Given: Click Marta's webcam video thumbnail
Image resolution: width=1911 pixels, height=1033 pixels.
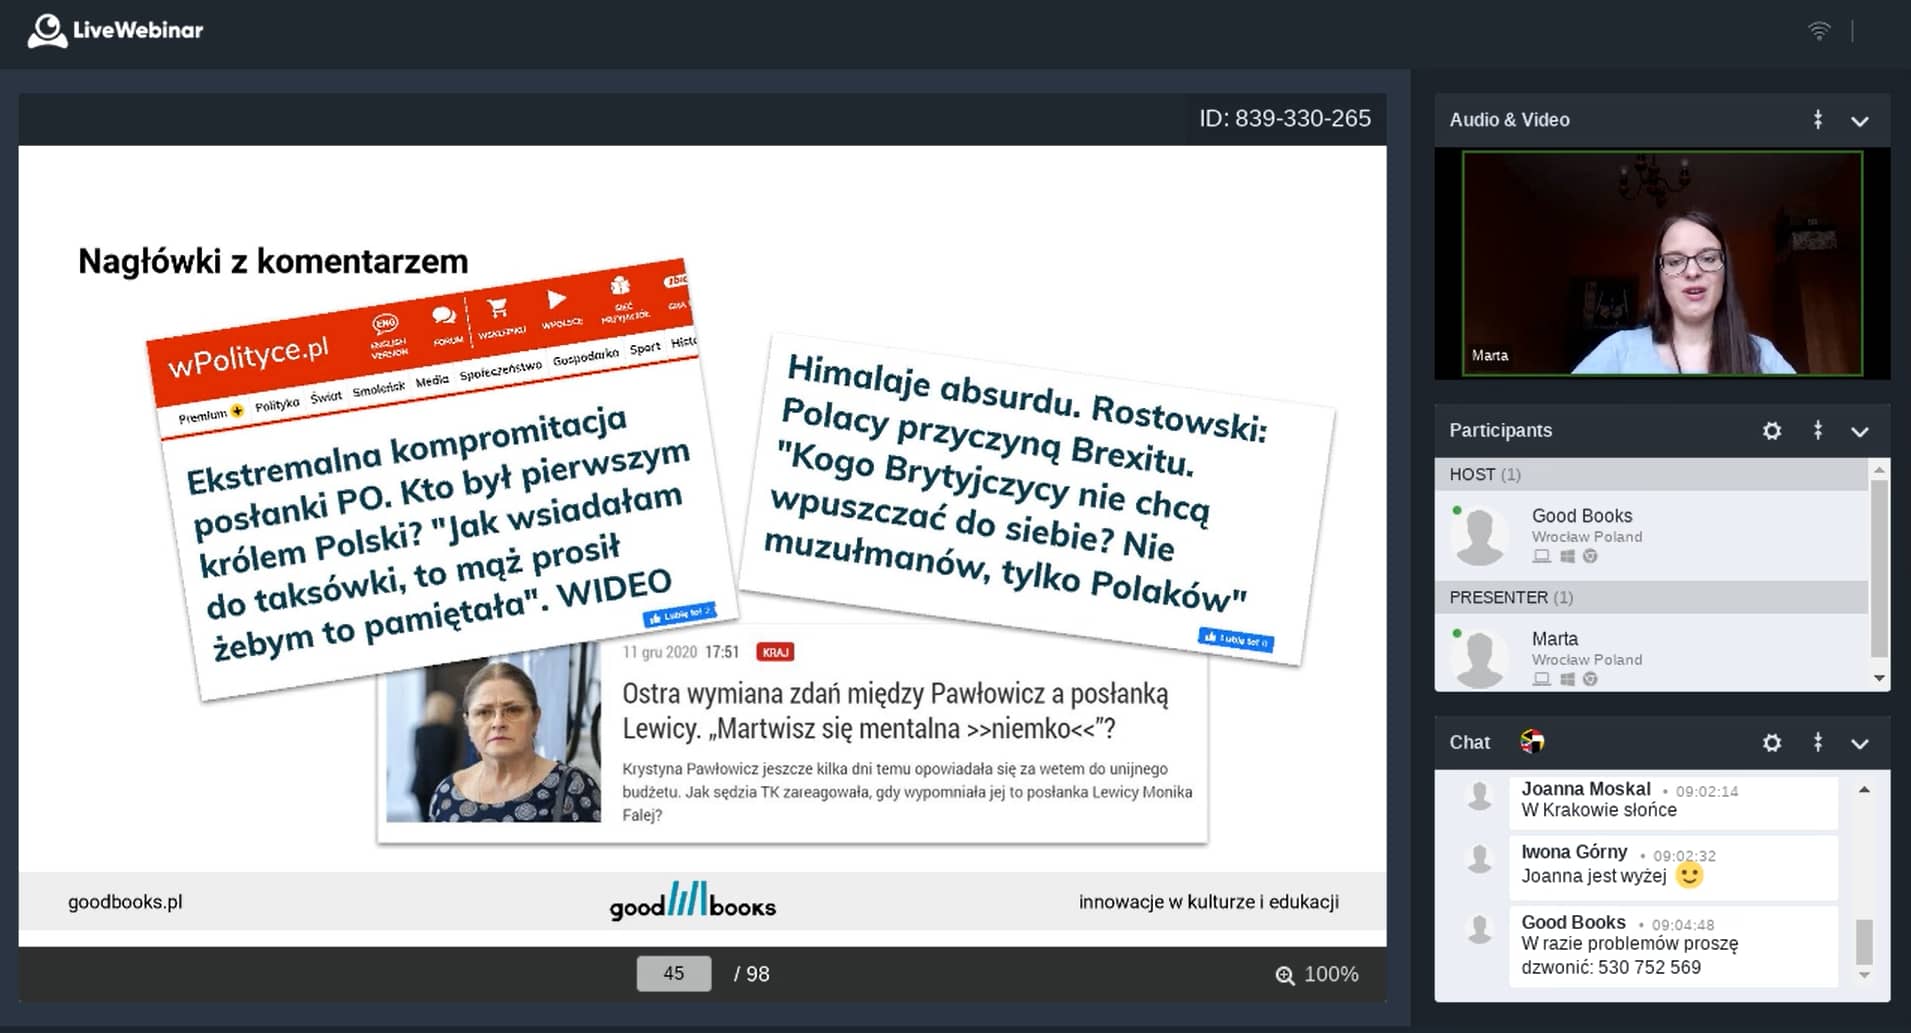Looking at the screenshot, I should click(1662, 263).
